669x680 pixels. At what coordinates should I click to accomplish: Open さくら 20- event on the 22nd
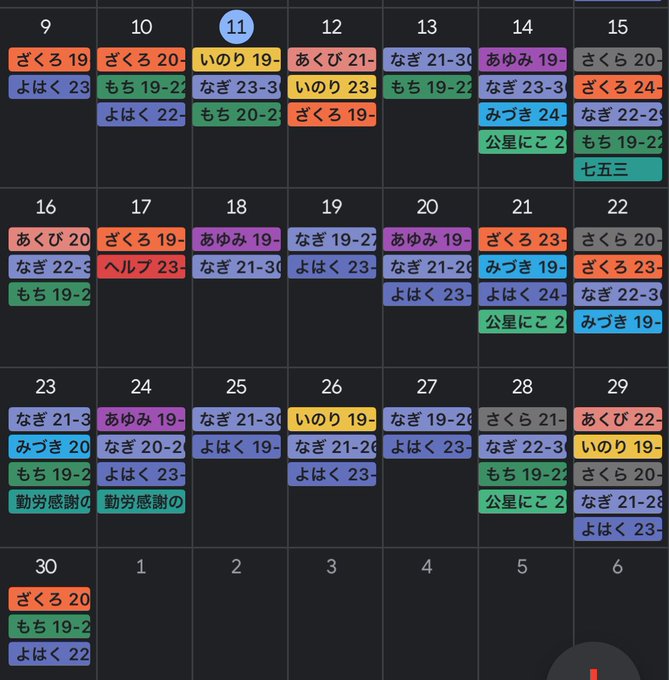tap(618, 239)
